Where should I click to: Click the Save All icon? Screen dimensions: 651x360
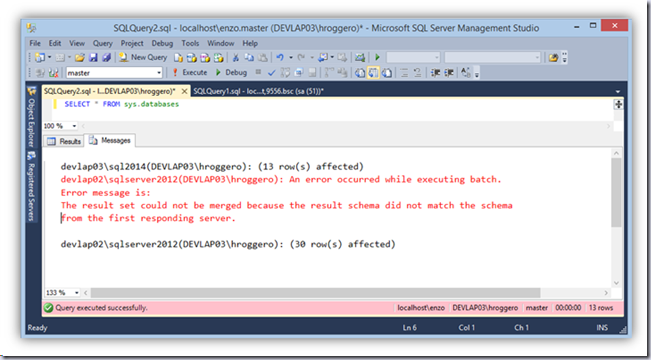[x=106, y=58]
